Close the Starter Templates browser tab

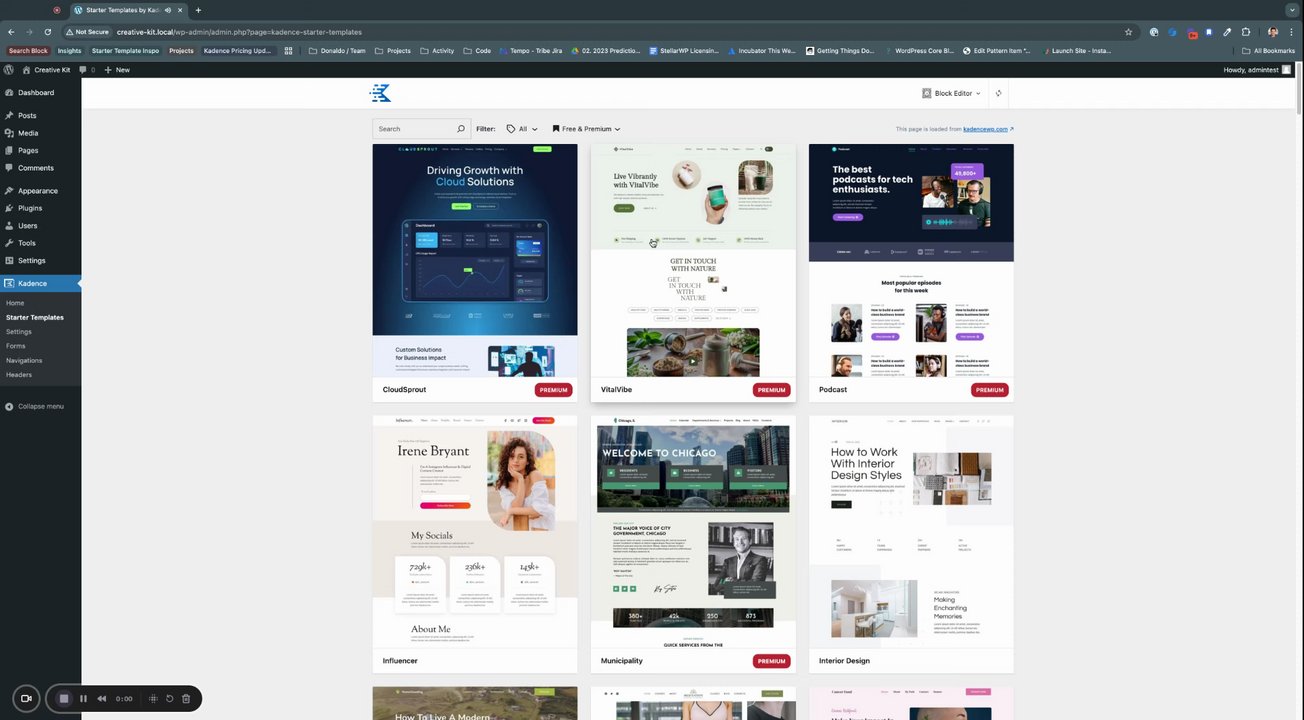(180, 10)
